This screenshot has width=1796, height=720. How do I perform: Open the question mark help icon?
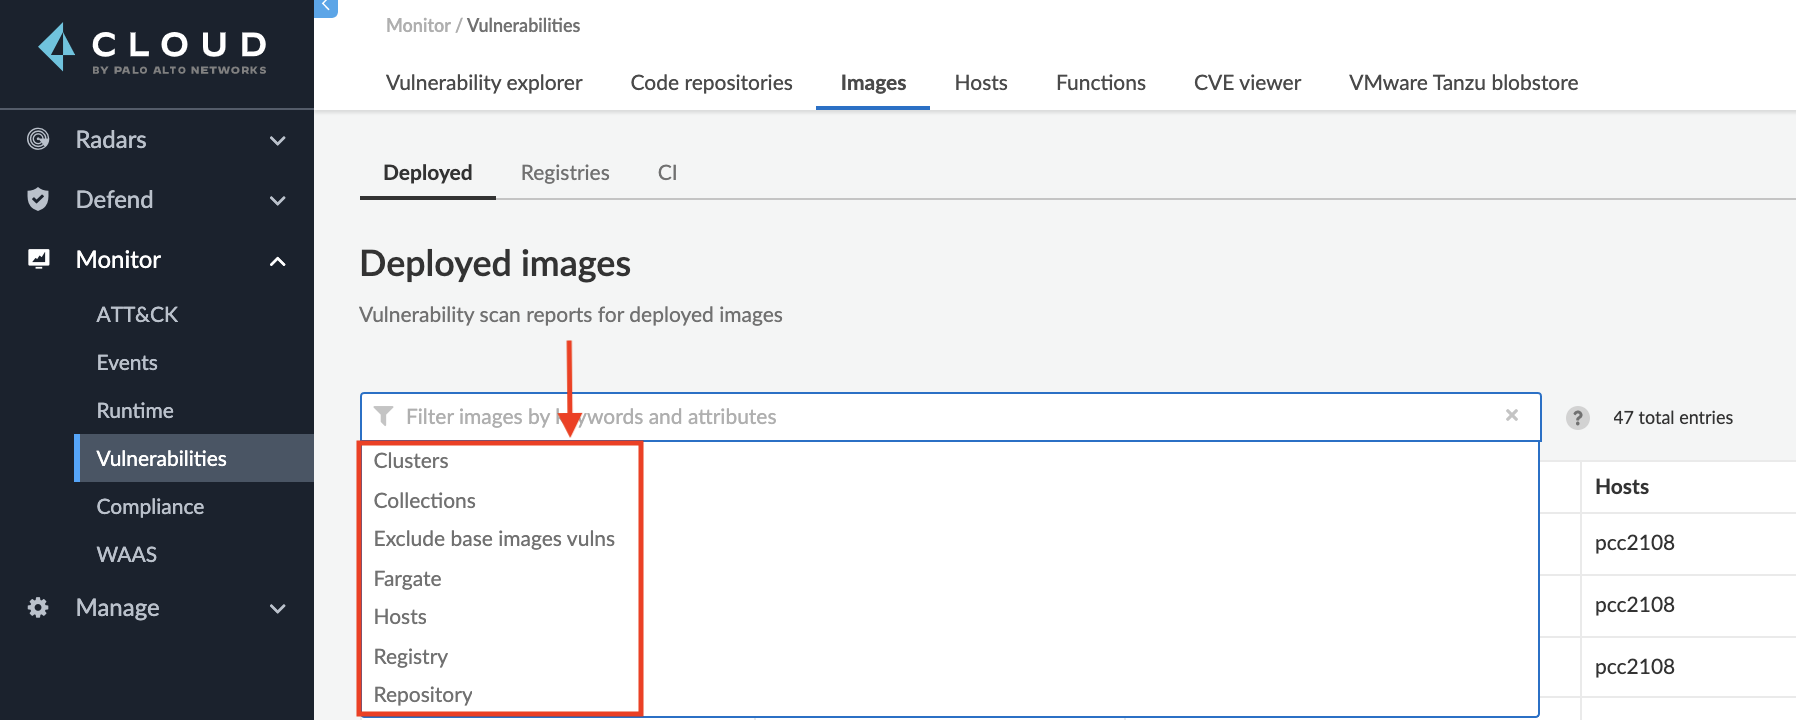[1577, 418]
